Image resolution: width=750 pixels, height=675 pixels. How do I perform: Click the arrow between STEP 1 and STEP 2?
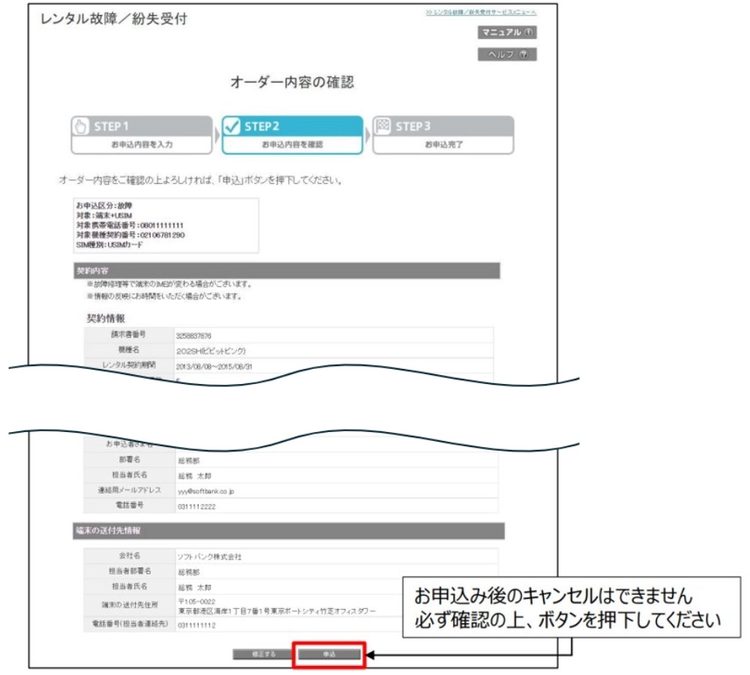[x=217, y=135]
